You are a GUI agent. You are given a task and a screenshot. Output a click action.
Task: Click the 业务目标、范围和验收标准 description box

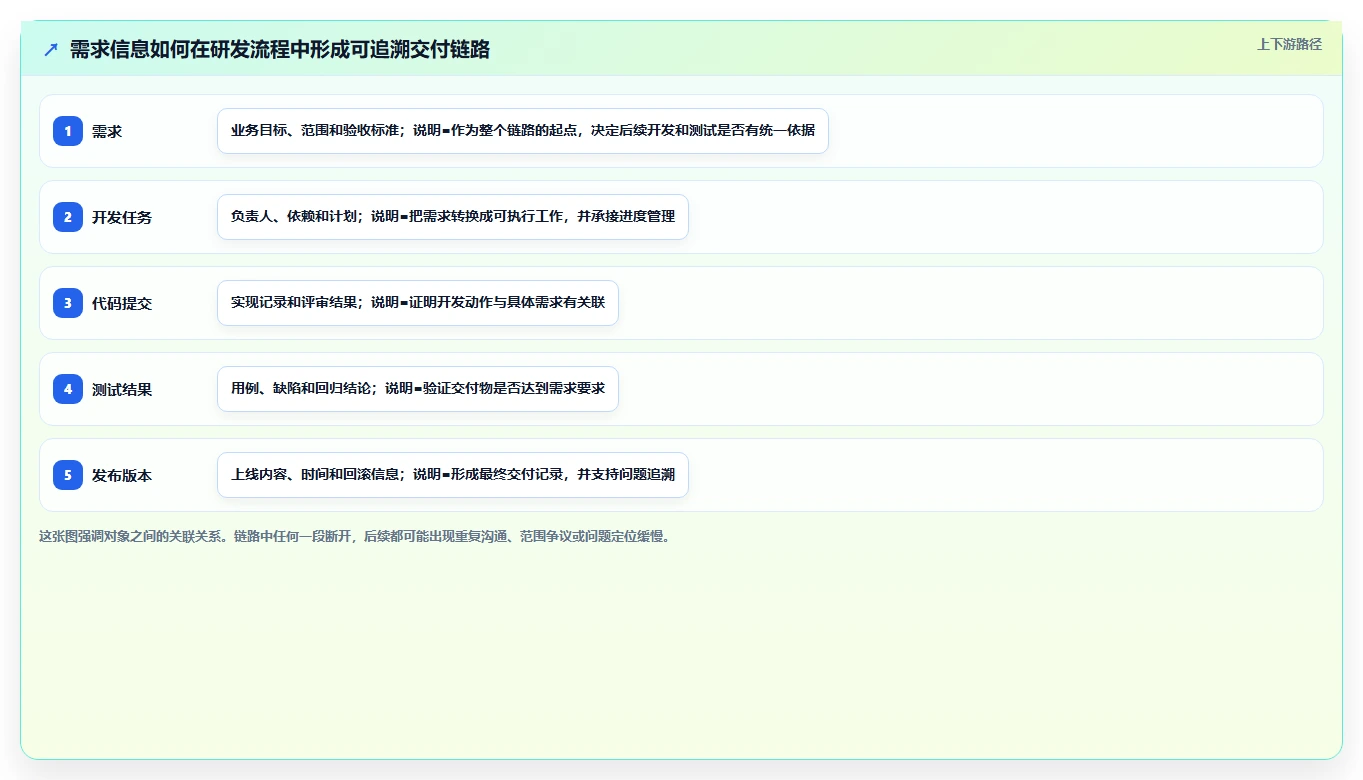[x=523, y=131]
